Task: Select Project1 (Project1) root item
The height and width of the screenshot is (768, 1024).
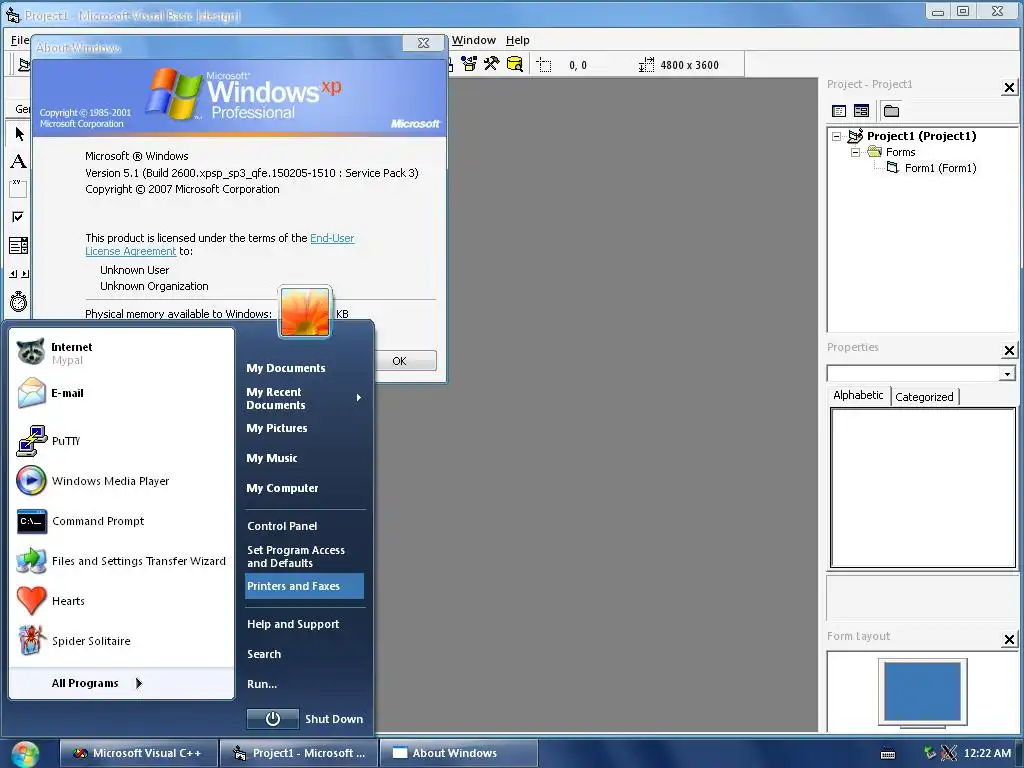Action: [x=921, y=136]
